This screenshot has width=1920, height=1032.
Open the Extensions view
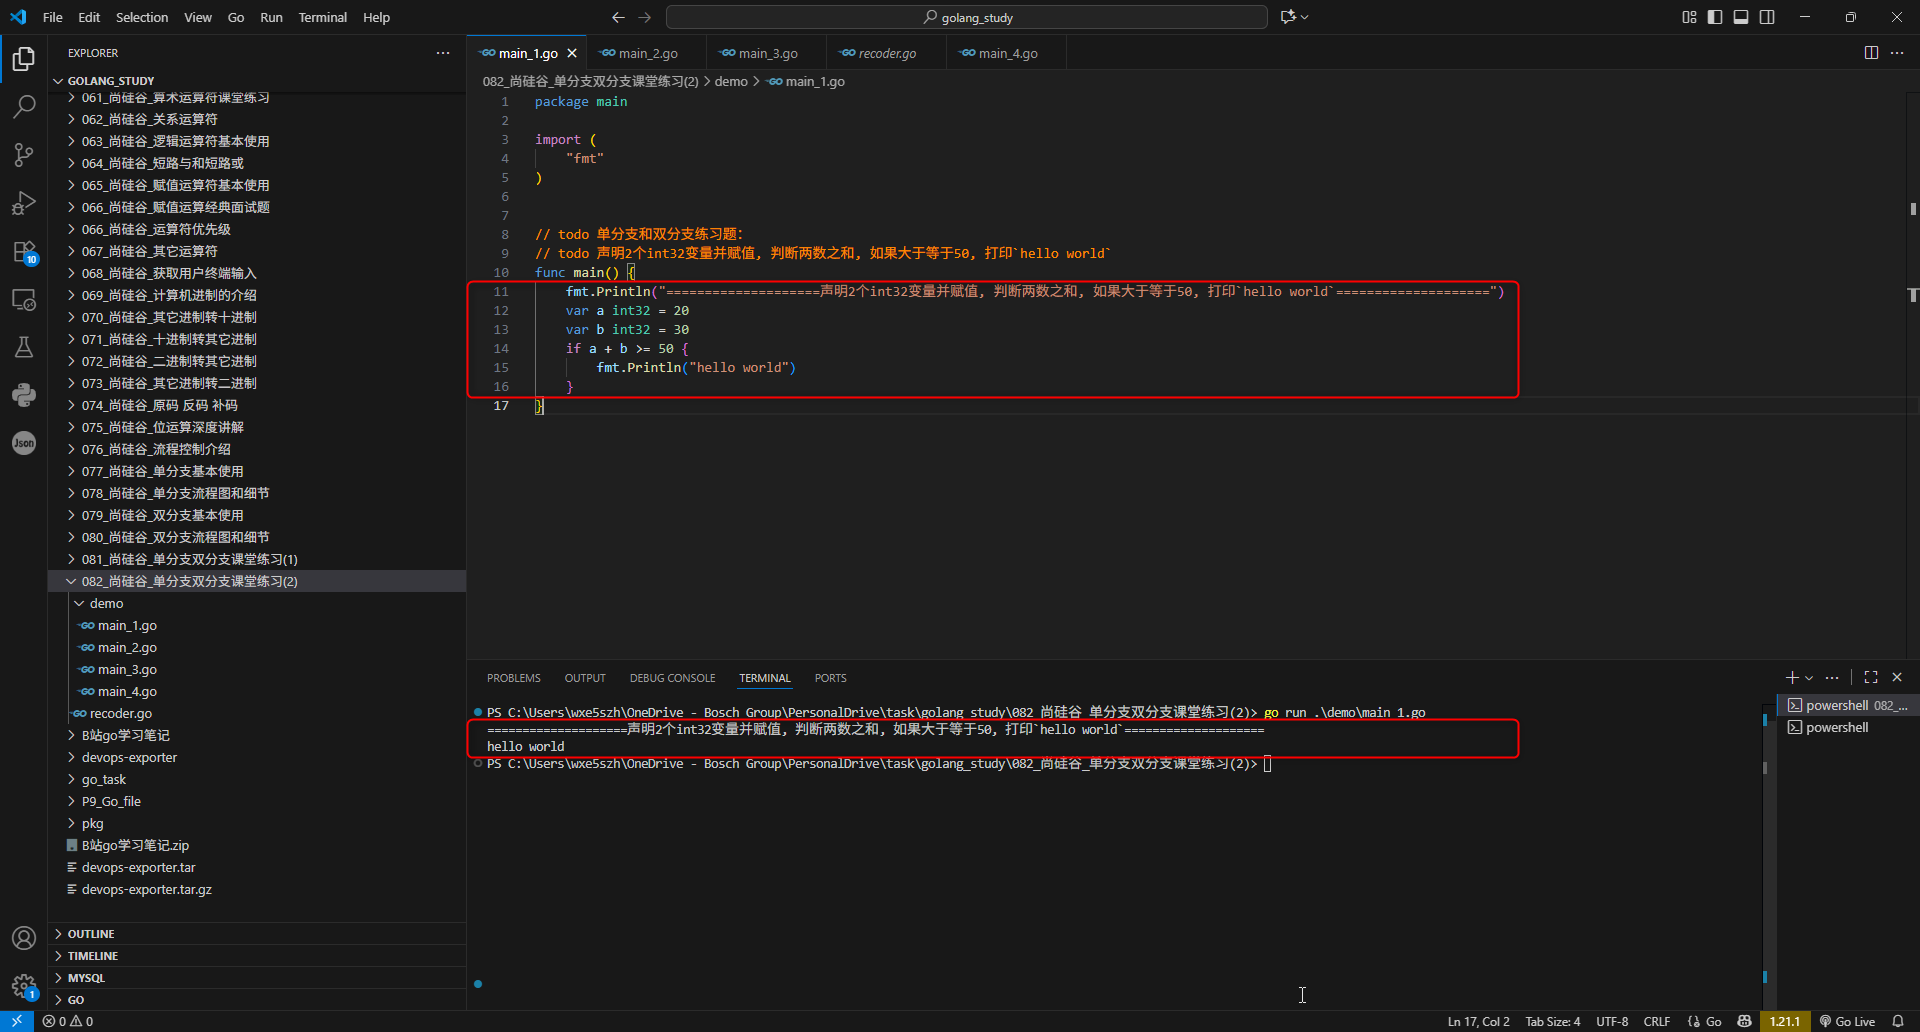click(x=24, y=251)
